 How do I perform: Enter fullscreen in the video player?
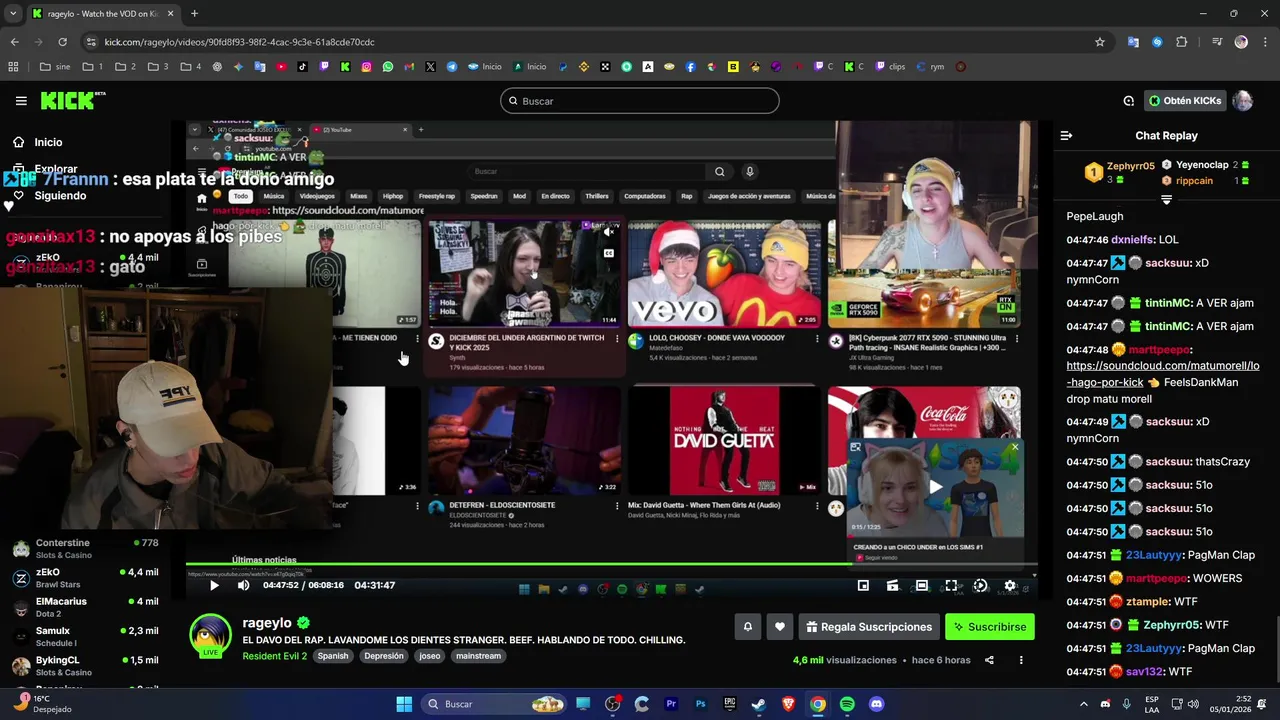[951, 586]
